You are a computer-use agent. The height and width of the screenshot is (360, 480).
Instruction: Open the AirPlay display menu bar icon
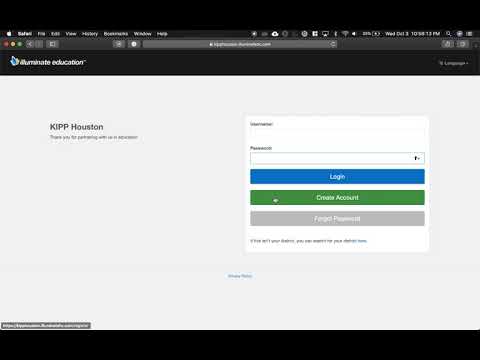(325, 34)
